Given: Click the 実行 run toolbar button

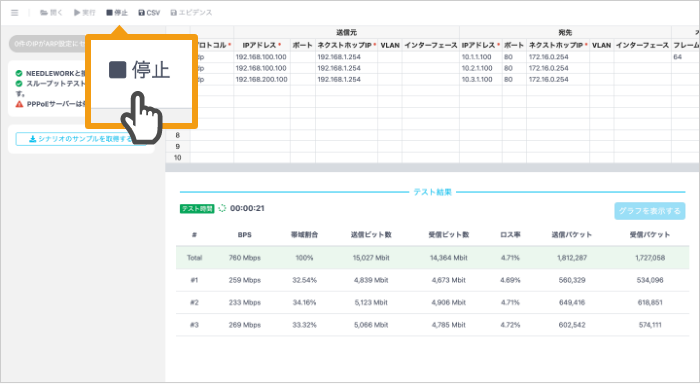Looking at the screenshot, I should click(x=84, y=13).
